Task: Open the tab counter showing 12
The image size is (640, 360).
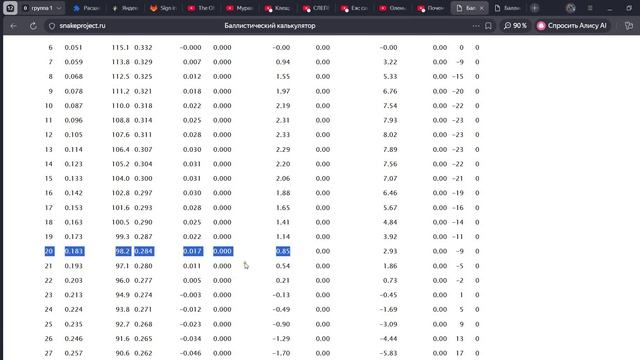Action: tap(10, 8)
